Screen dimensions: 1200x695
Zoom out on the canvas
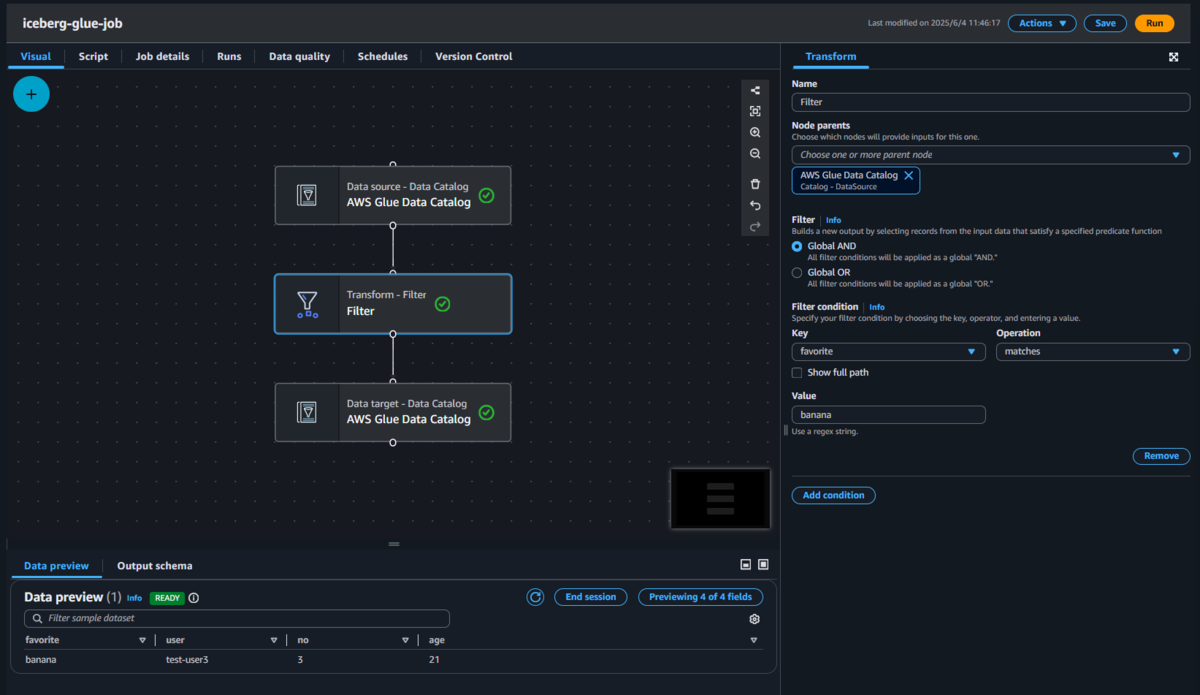tap(755, 154)
